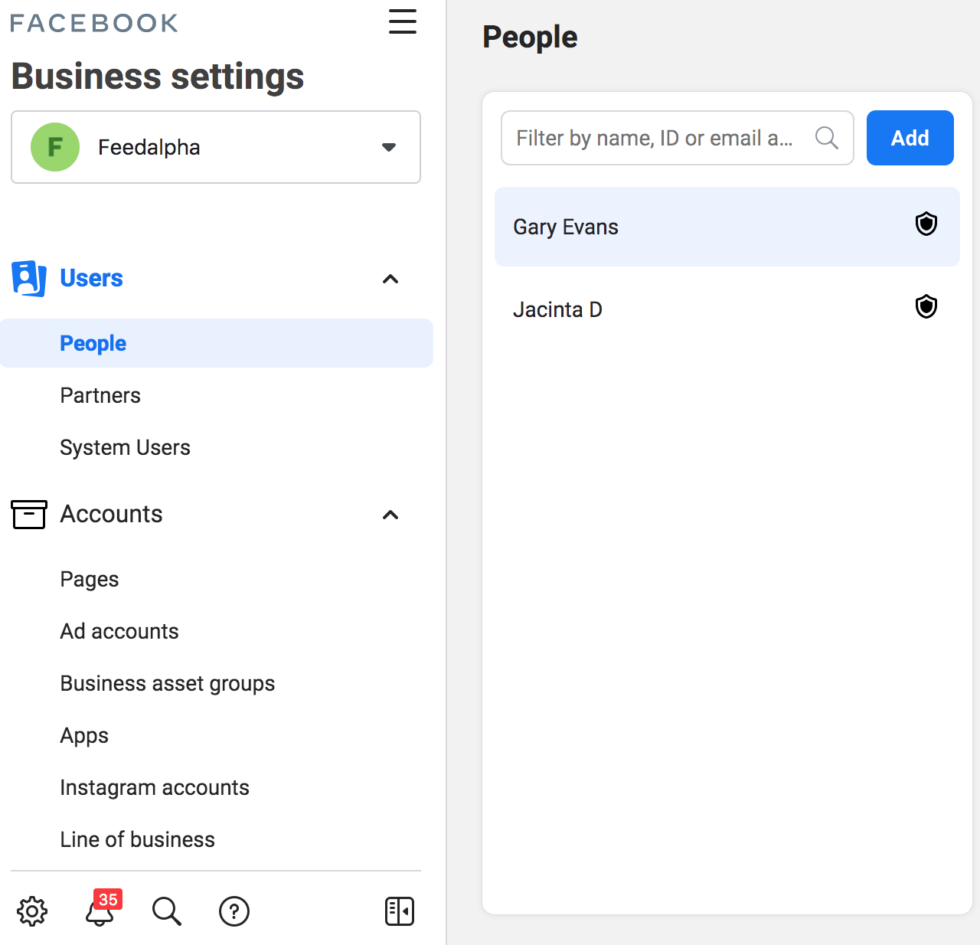Click the admin shield icon beside Jacinta D
Screen dimensions: 980x945
coord(925,306)
